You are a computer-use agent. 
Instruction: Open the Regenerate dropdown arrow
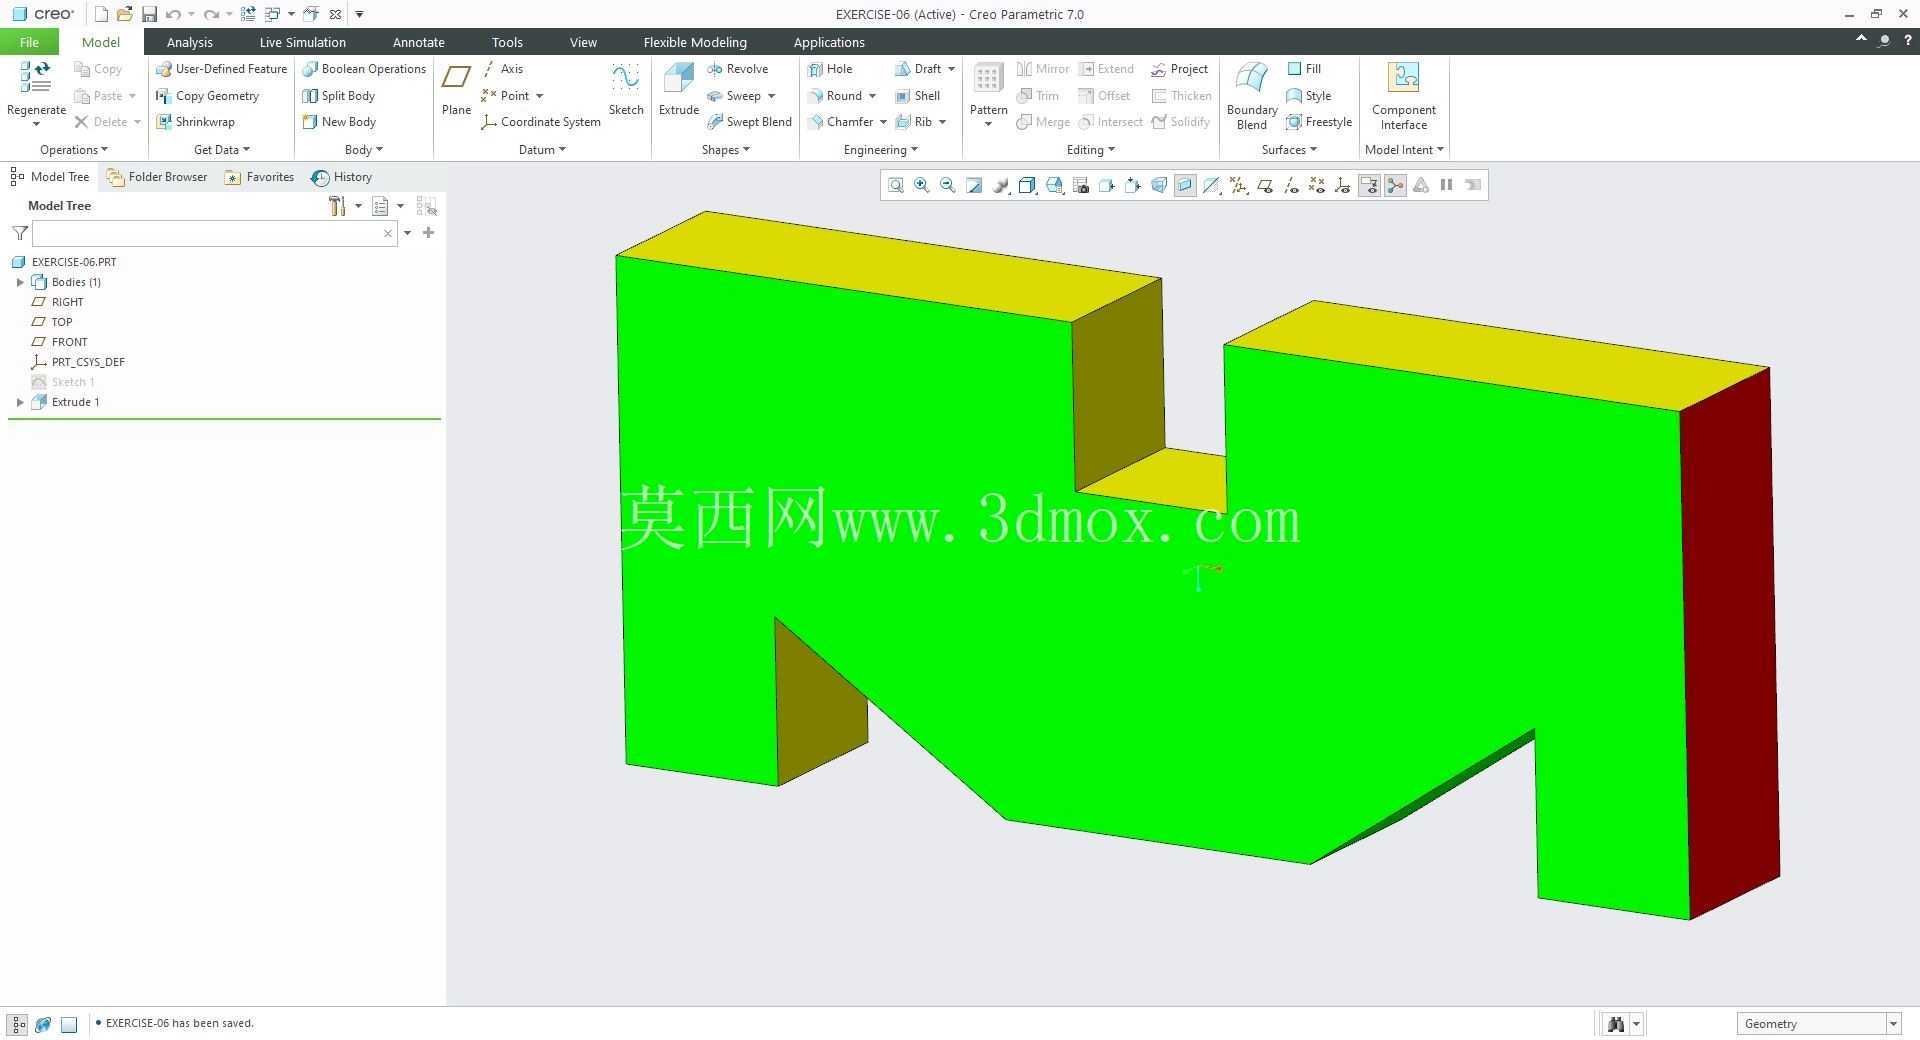pos(36,124)
